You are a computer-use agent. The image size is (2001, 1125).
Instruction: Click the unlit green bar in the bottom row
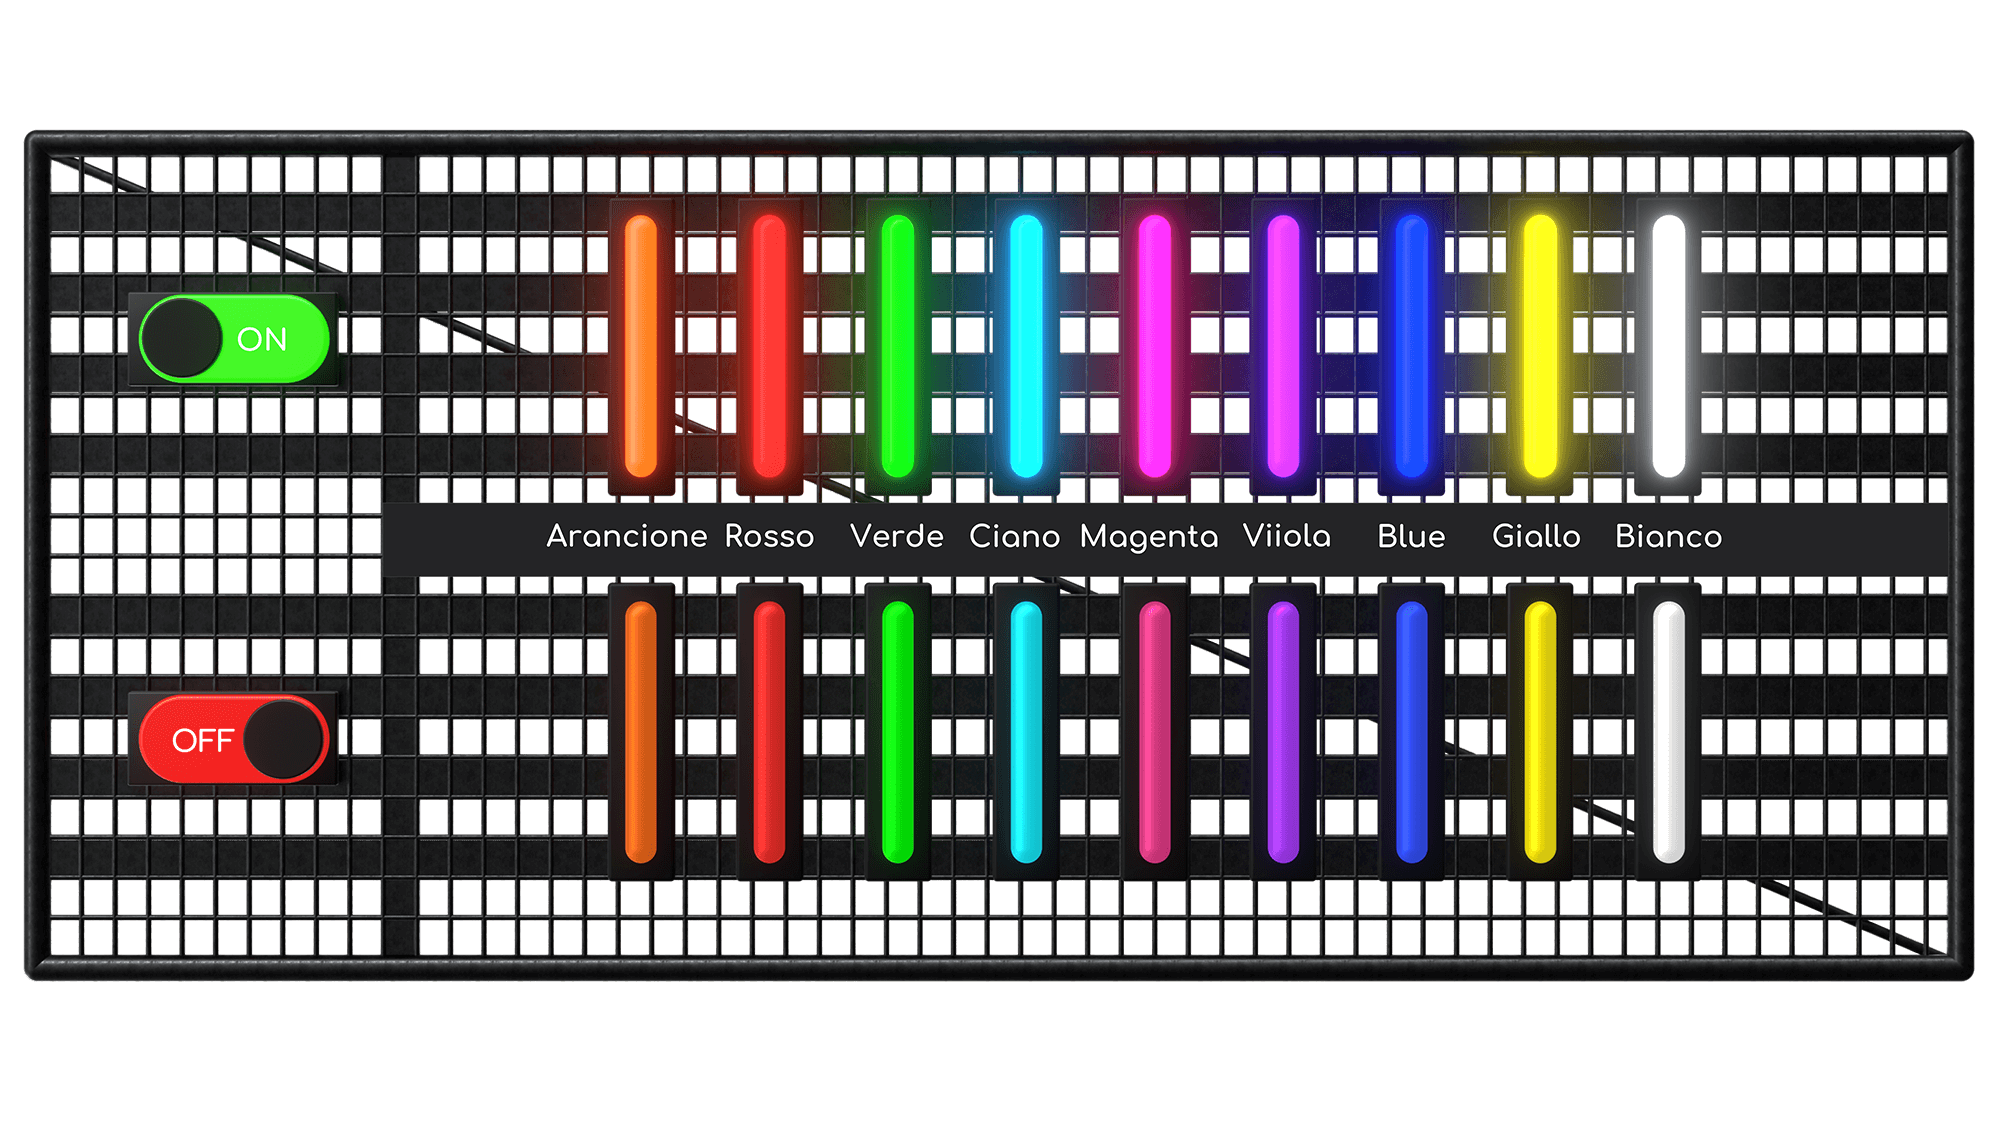tap(898, 732)
